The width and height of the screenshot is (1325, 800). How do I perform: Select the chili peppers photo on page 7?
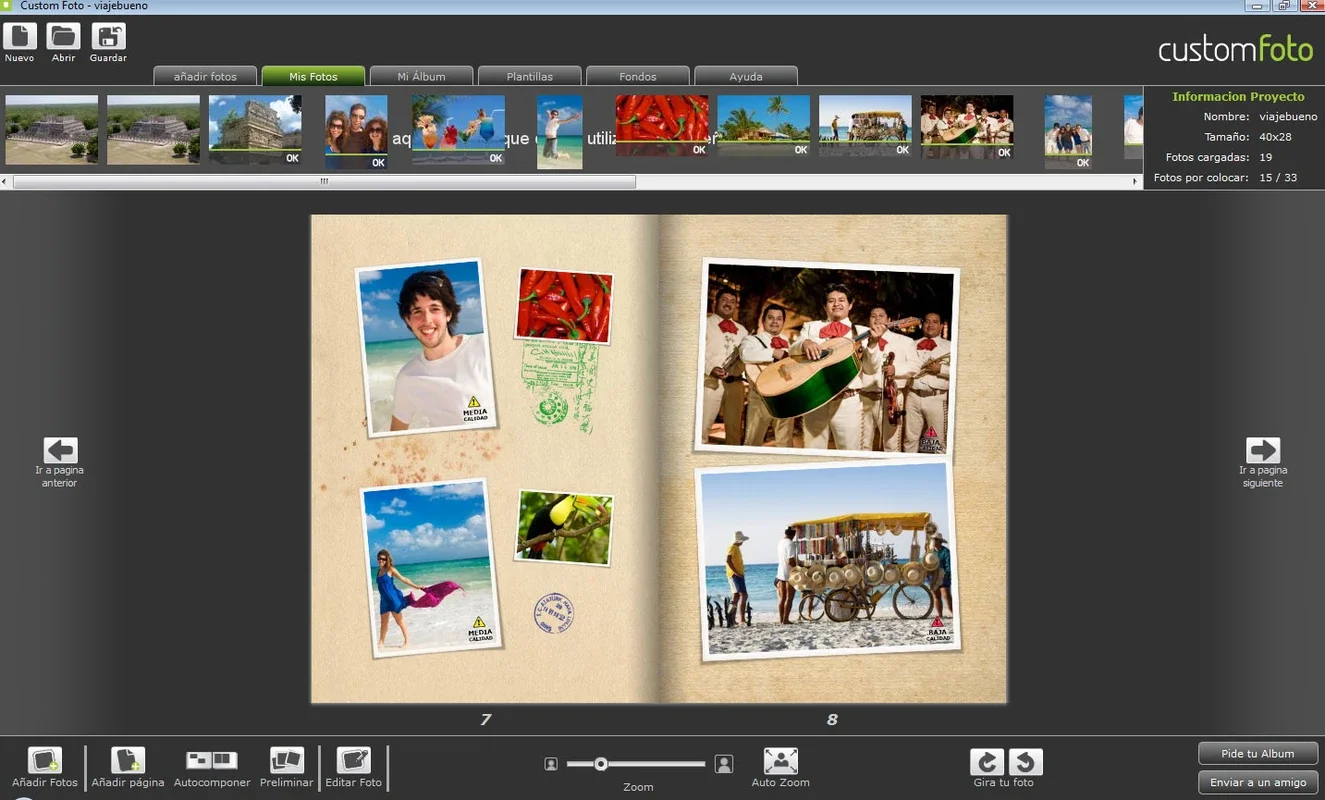pos(564,306)
